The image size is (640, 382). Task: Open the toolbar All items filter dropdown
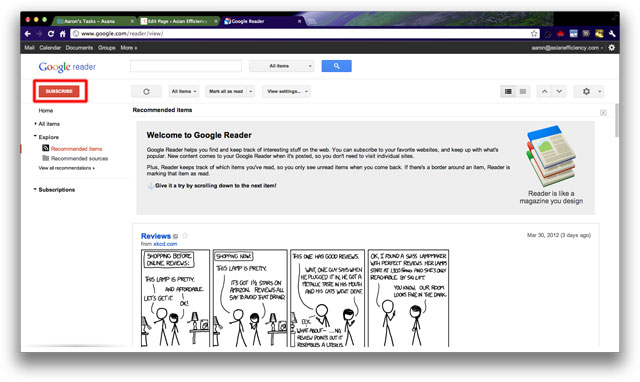[x=184, y=91]
